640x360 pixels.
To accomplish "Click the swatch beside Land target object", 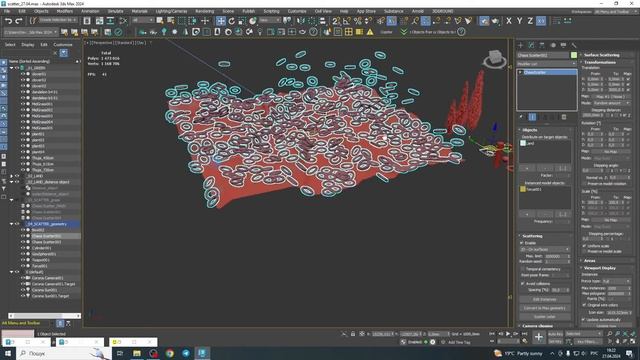I will tap(523, 143).
